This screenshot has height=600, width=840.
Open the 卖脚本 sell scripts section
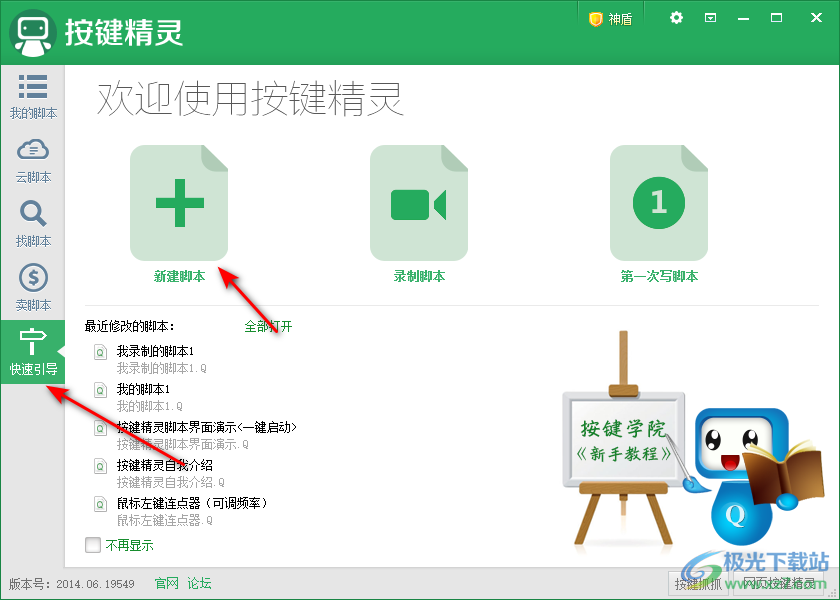pyautogui.click(x=33, y=288)
